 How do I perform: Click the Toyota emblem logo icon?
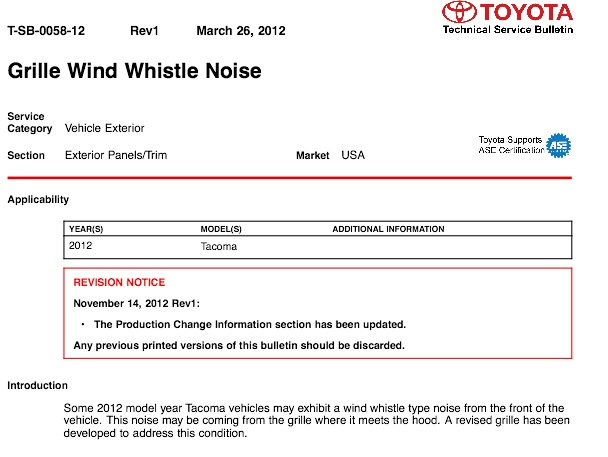(459, 12)
